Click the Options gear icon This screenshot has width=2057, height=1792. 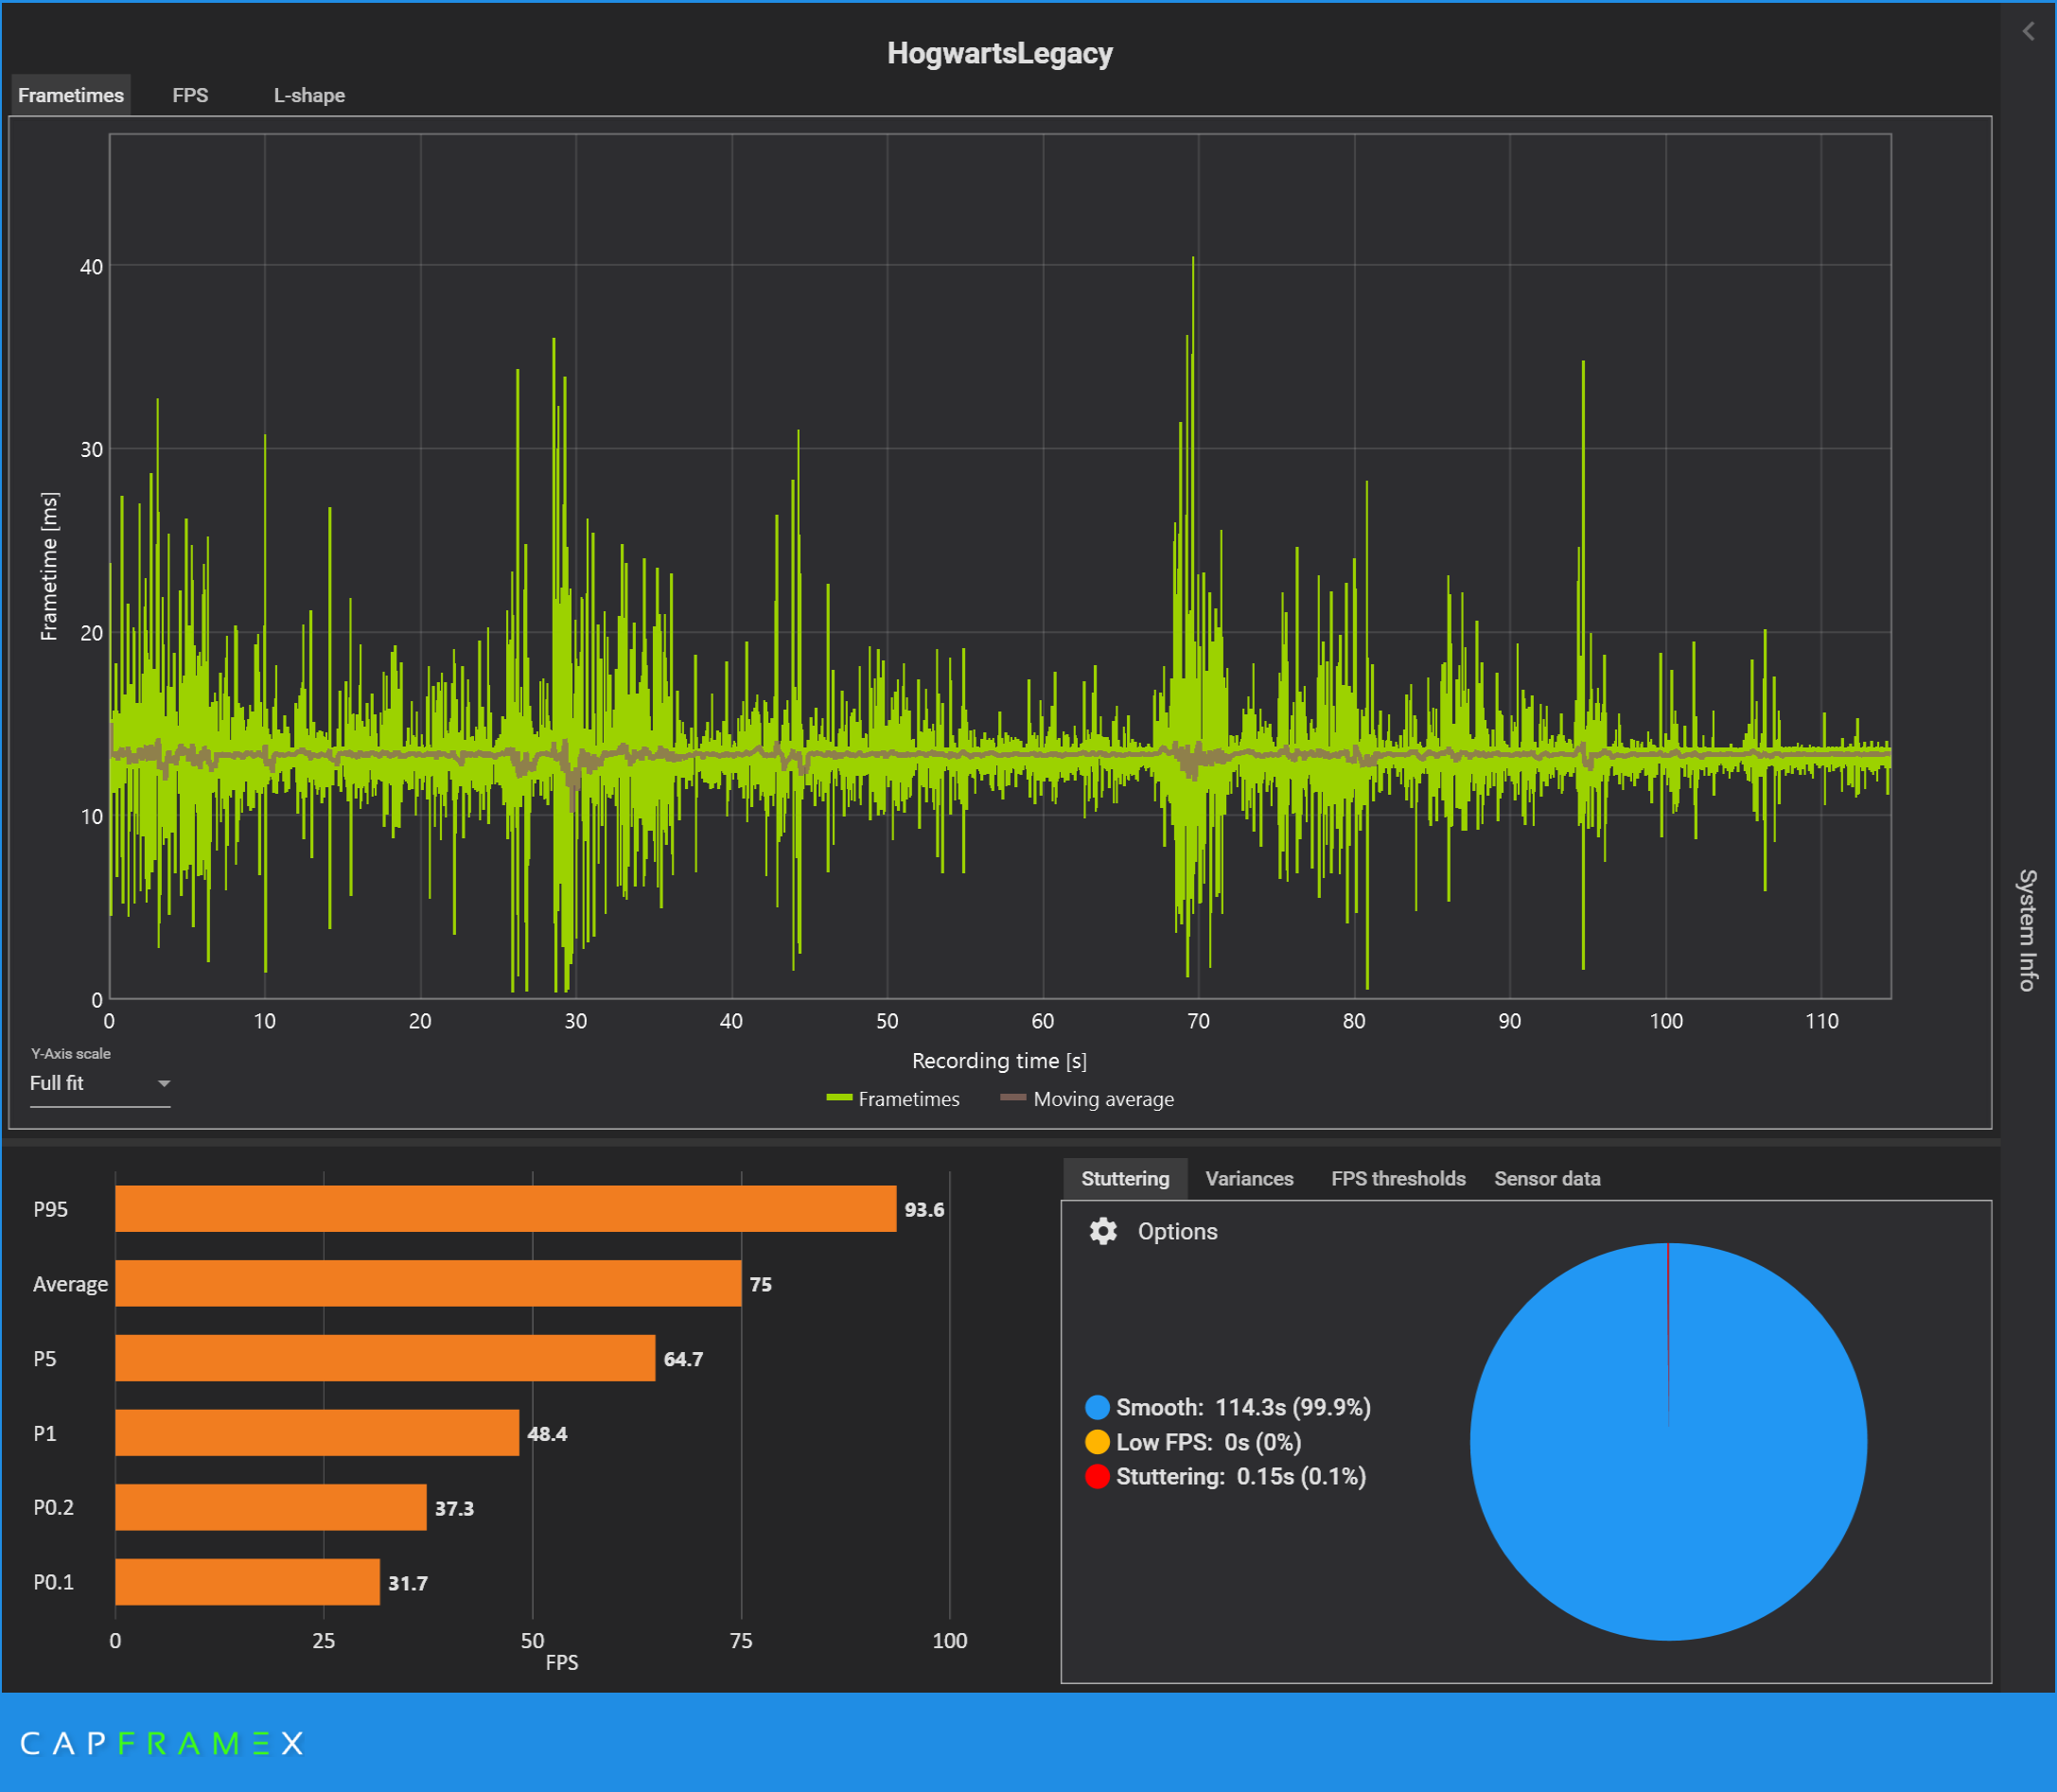1102,1231
